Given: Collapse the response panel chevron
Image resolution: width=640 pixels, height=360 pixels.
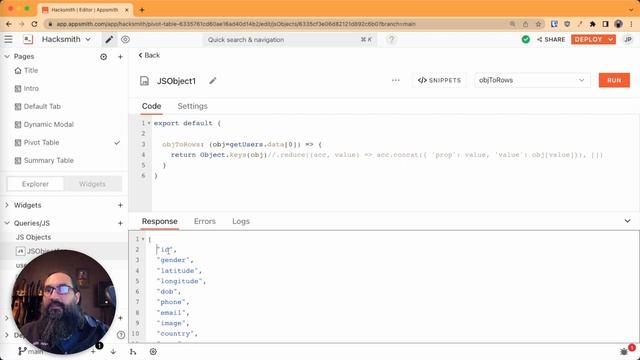Looking at the screenshot, I should coord(627,221).
